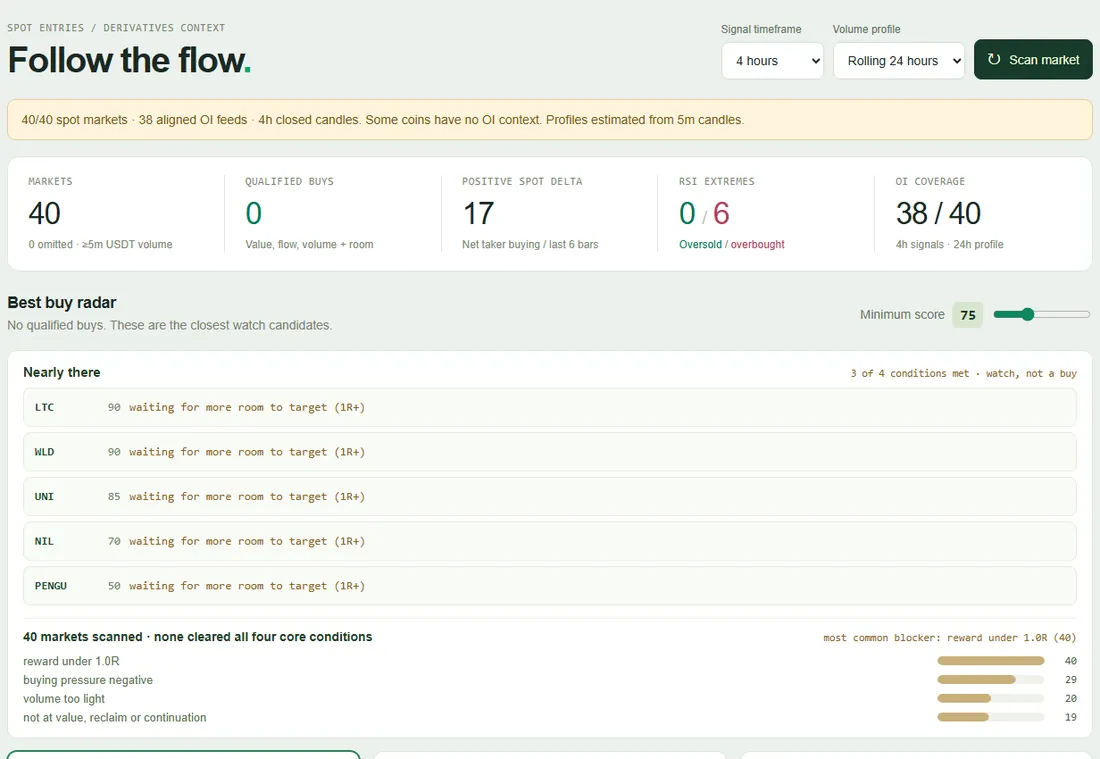1100x759 pixels.
Task: Click the OI coverage value 38 / 40
Action: [938, 213]
